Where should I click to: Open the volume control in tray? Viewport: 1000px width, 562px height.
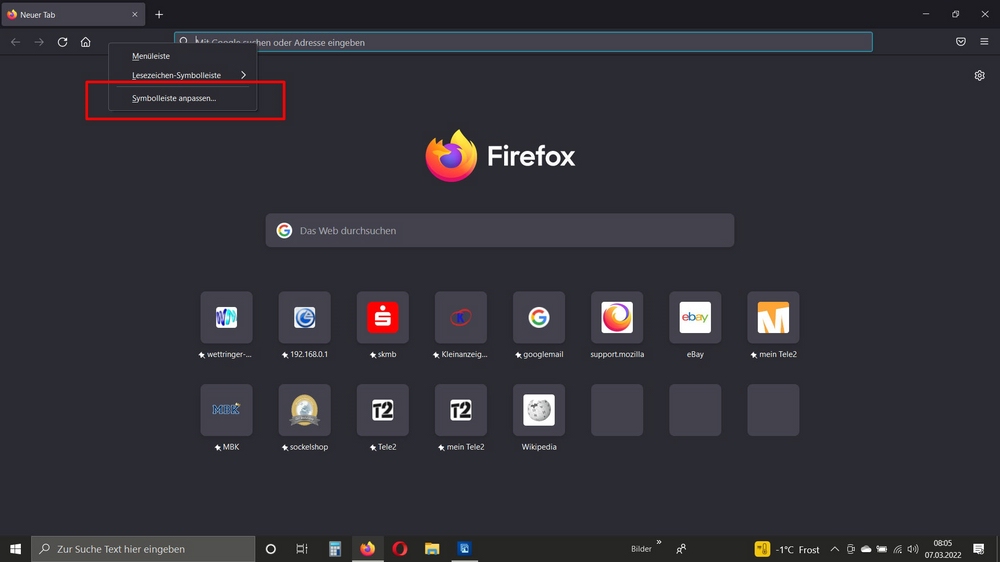(x=913, y=549)
